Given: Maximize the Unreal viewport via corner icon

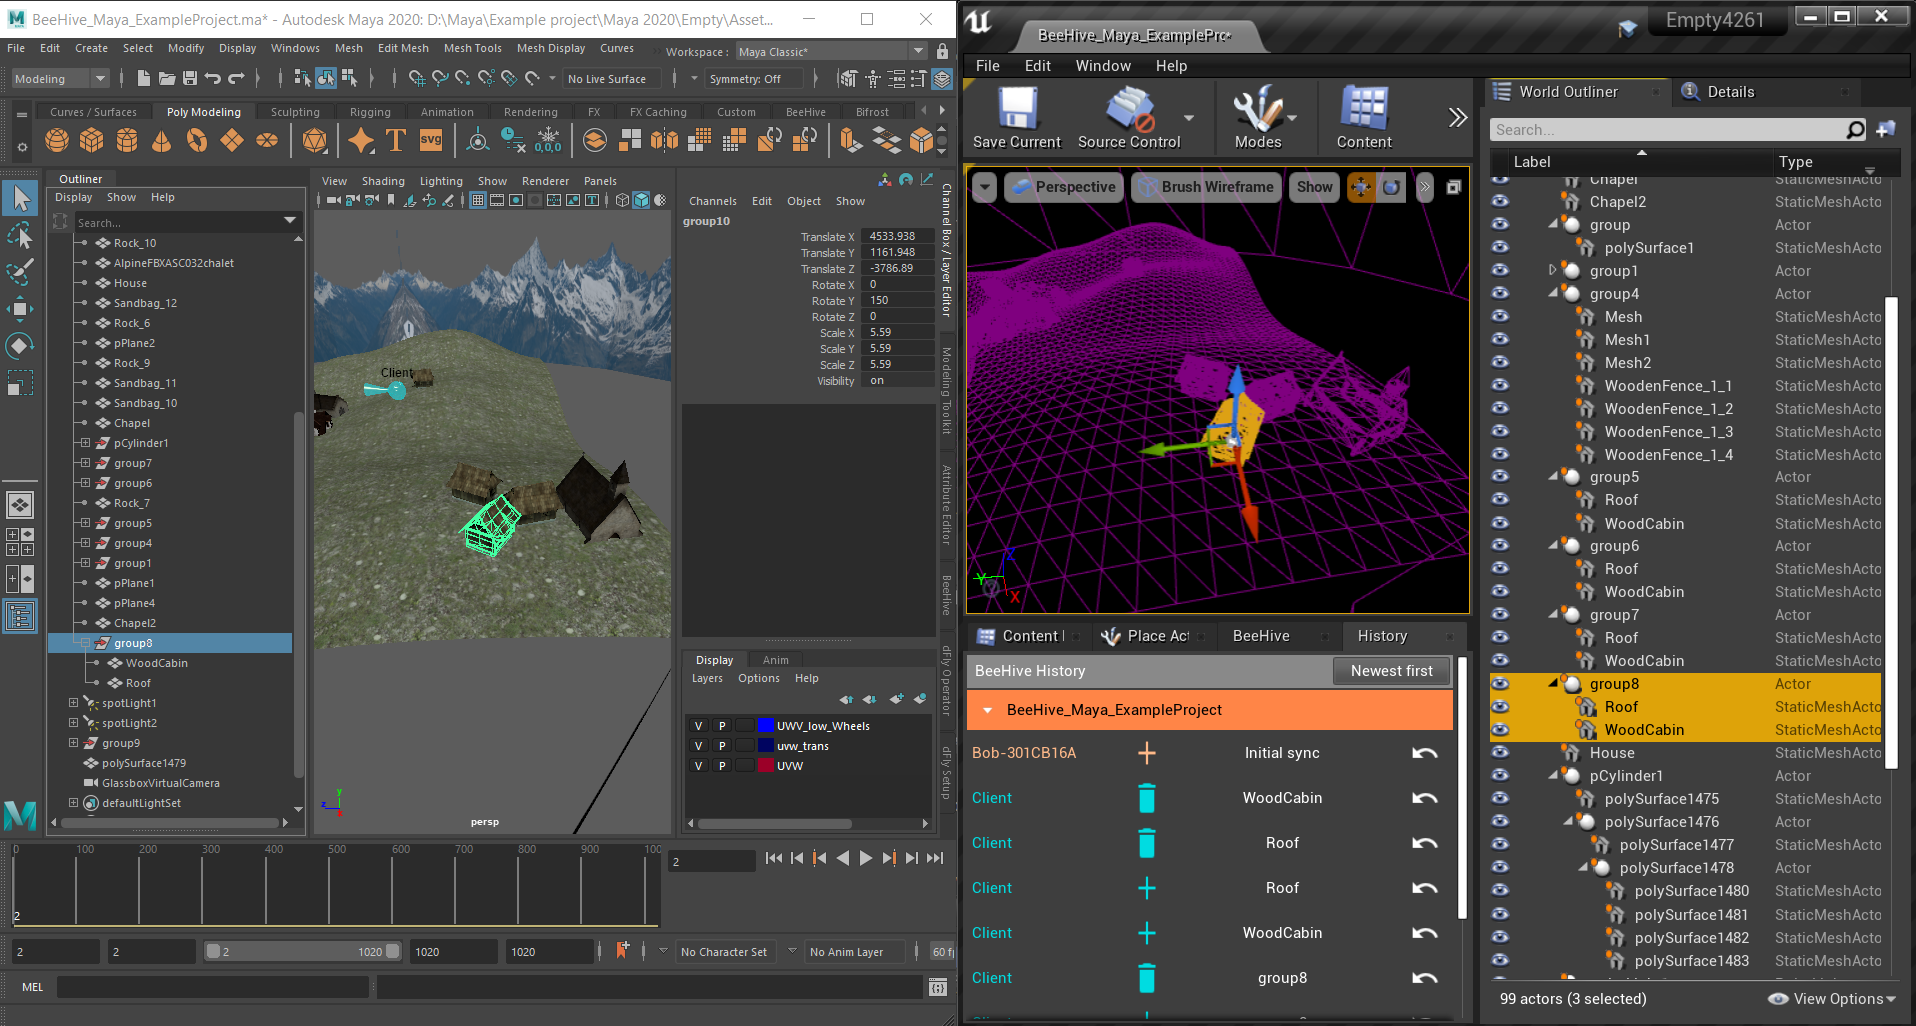Looking at the screenshot, I should coord(1454,187).
